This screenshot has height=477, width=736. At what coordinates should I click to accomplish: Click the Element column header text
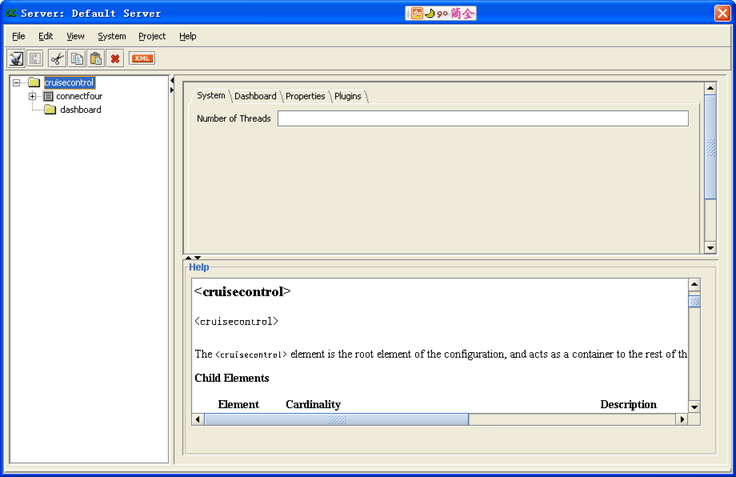238,404
